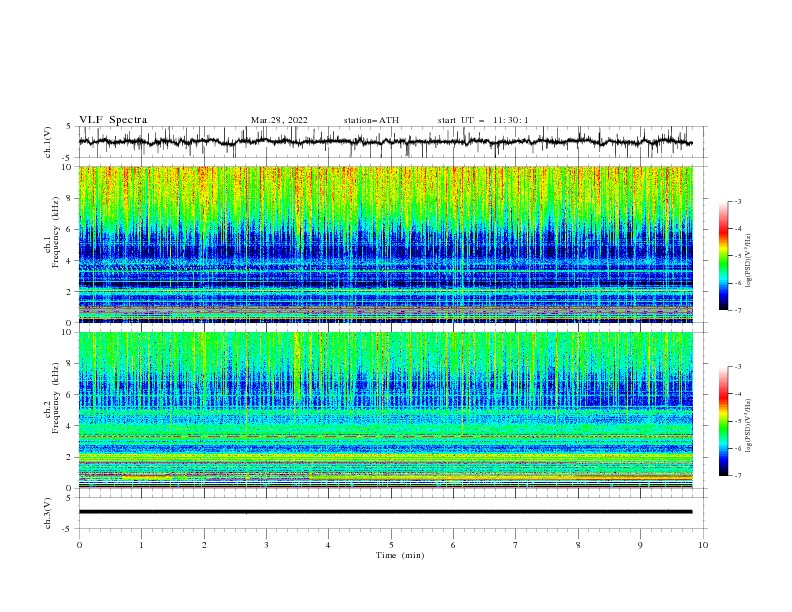The width and height of the screenshot is (792, 612).
Task: Click the ch.1 Frequency (kHz) axis label
Action: pyautogui.click(x=52, y=230)
